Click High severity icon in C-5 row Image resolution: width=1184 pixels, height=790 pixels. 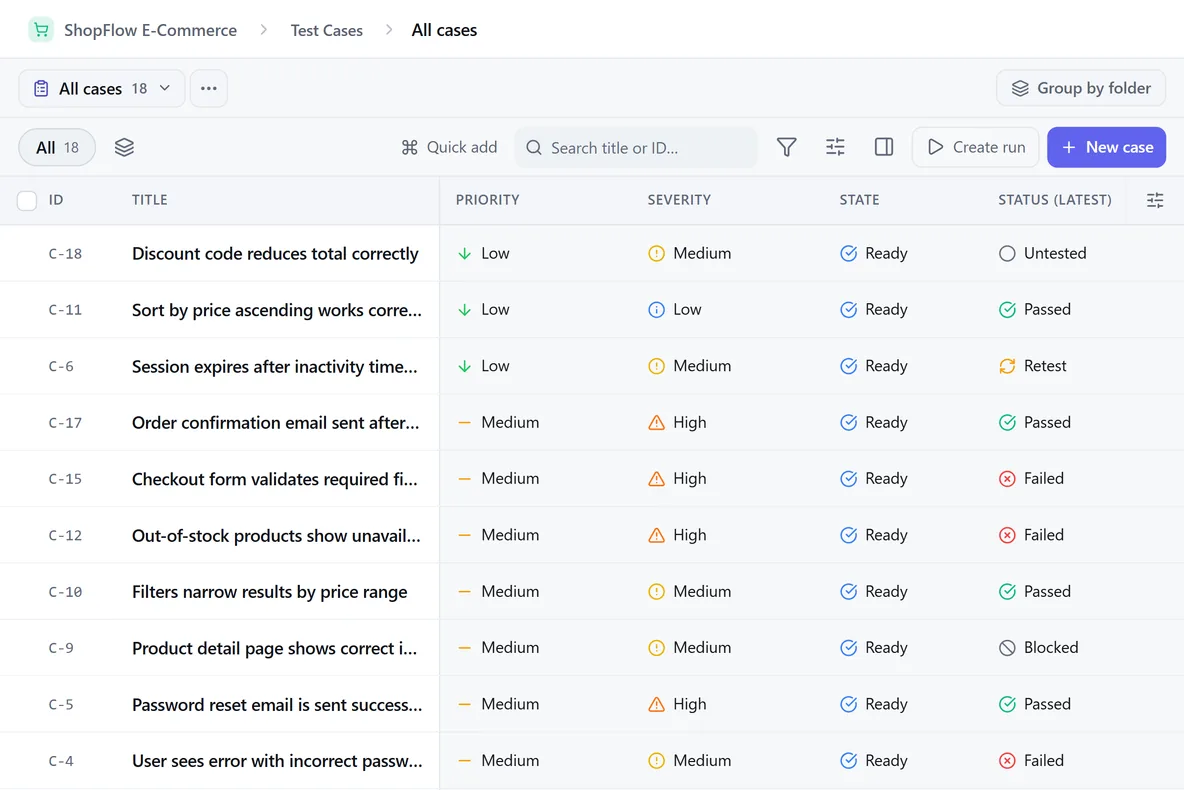coord(656,705)
